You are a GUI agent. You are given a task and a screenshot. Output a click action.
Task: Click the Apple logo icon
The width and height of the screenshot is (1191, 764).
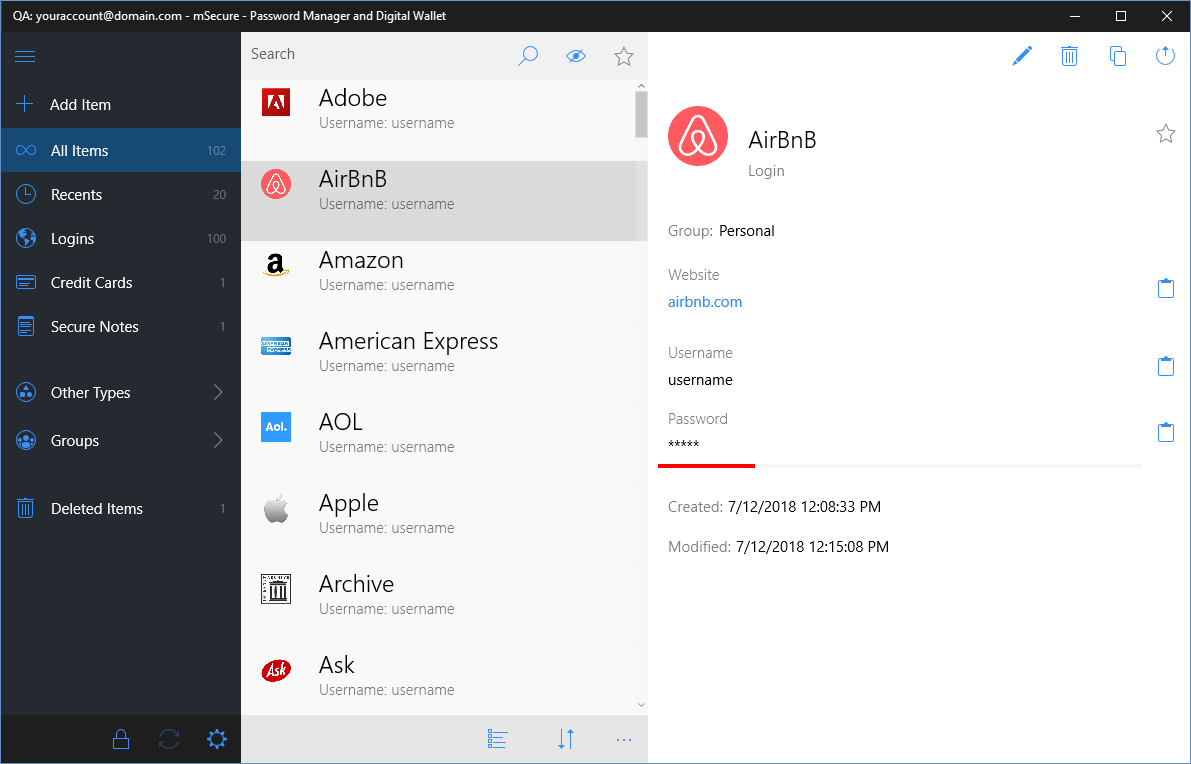(276, 508)
